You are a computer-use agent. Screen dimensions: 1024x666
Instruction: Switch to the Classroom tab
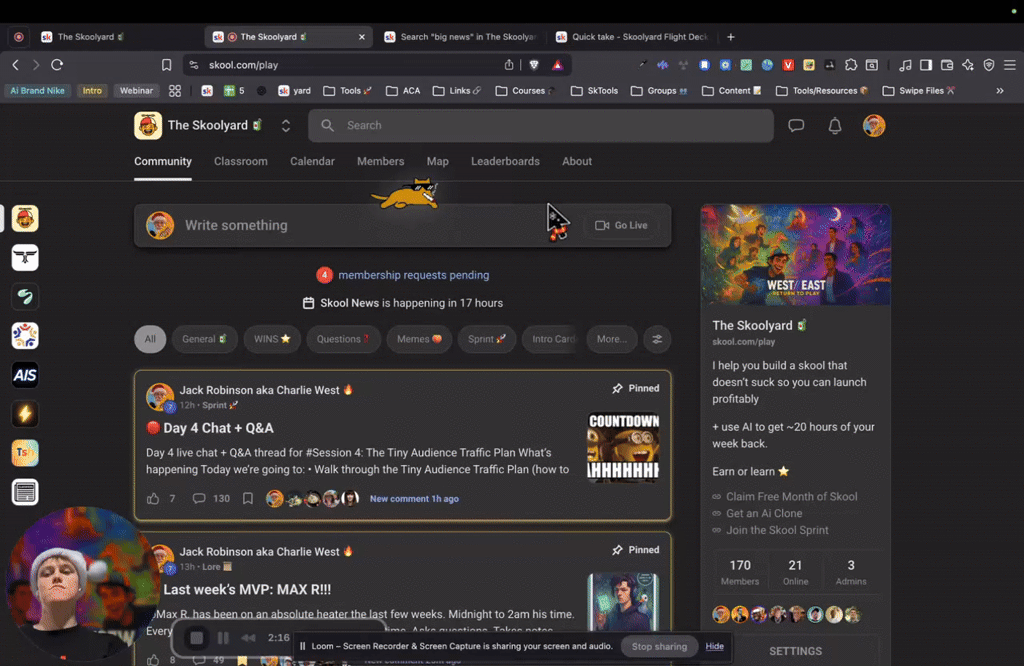[240, 161]
